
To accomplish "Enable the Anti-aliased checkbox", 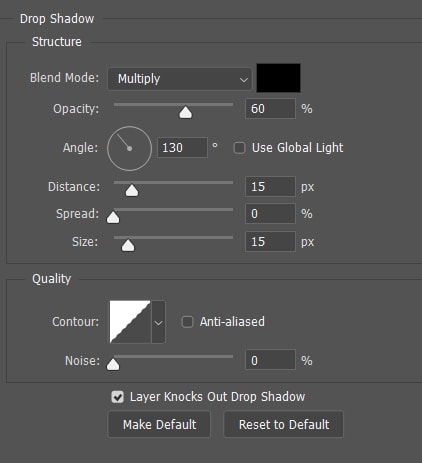I will (187, 322).
